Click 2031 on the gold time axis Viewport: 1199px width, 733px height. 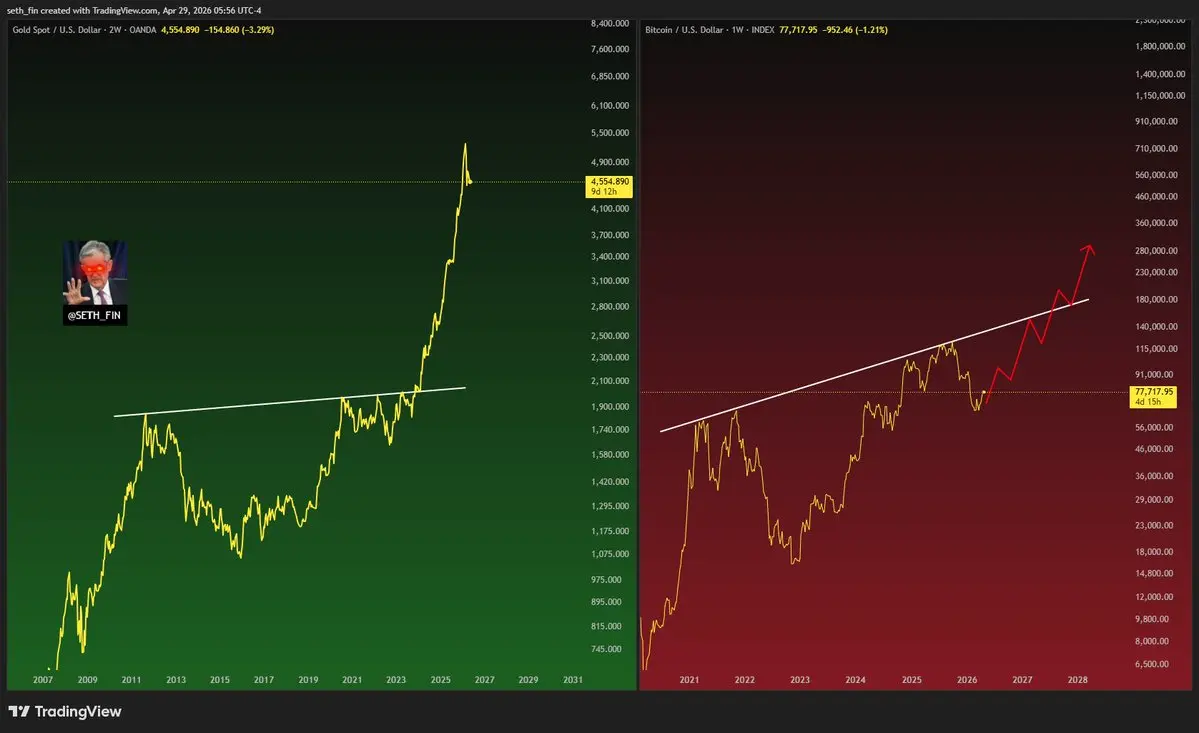573,679
